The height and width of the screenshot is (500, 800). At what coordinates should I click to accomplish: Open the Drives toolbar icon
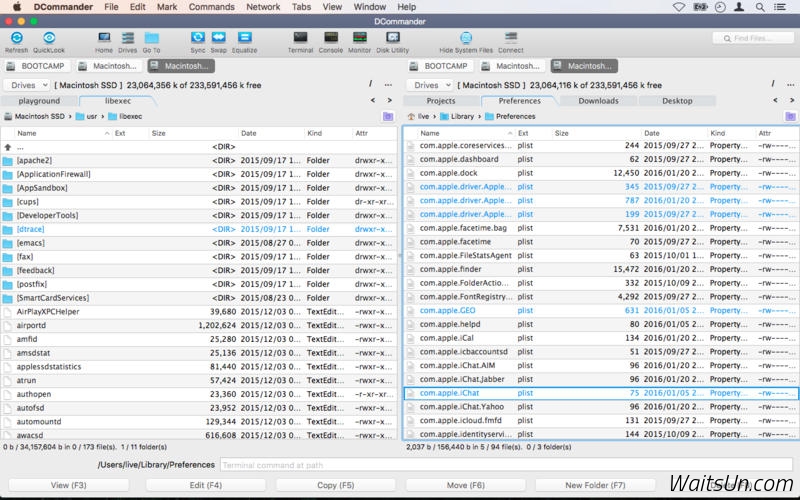click(x=128, y=38)
